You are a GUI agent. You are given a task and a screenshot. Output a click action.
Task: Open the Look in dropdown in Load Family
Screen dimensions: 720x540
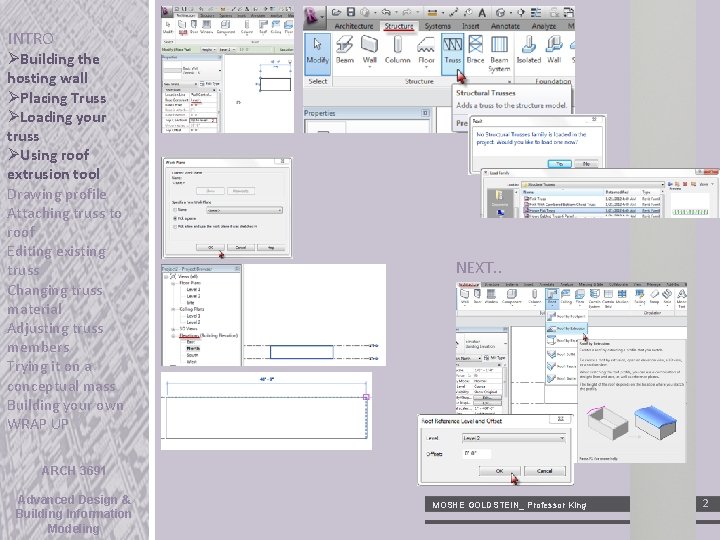coord(593,185)
